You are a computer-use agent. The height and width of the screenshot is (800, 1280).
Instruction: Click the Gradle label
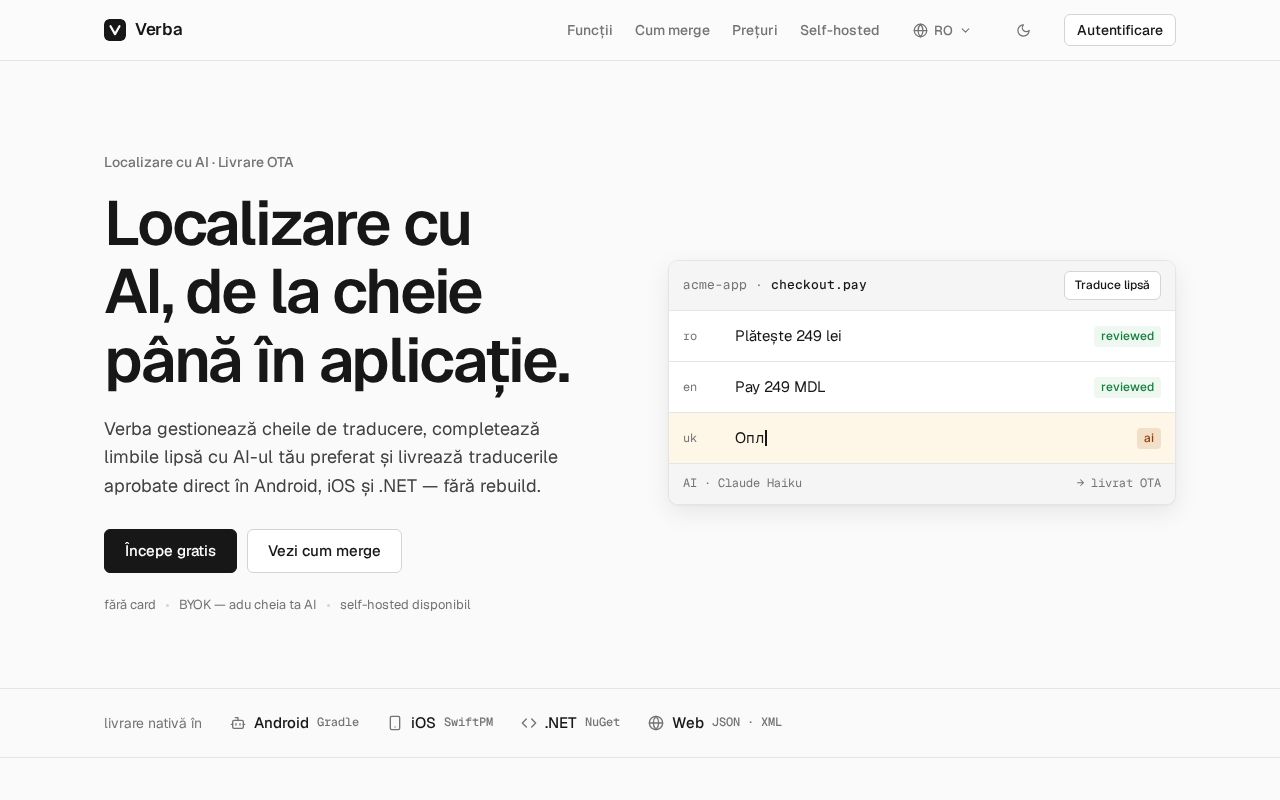tap(338, 723)
